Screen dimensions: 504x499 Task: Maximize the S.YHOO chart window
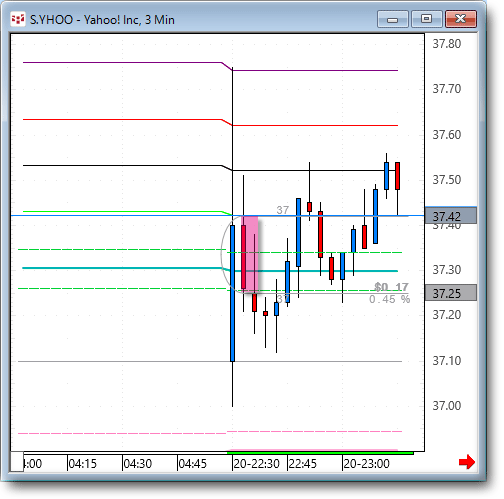[427, 19]
